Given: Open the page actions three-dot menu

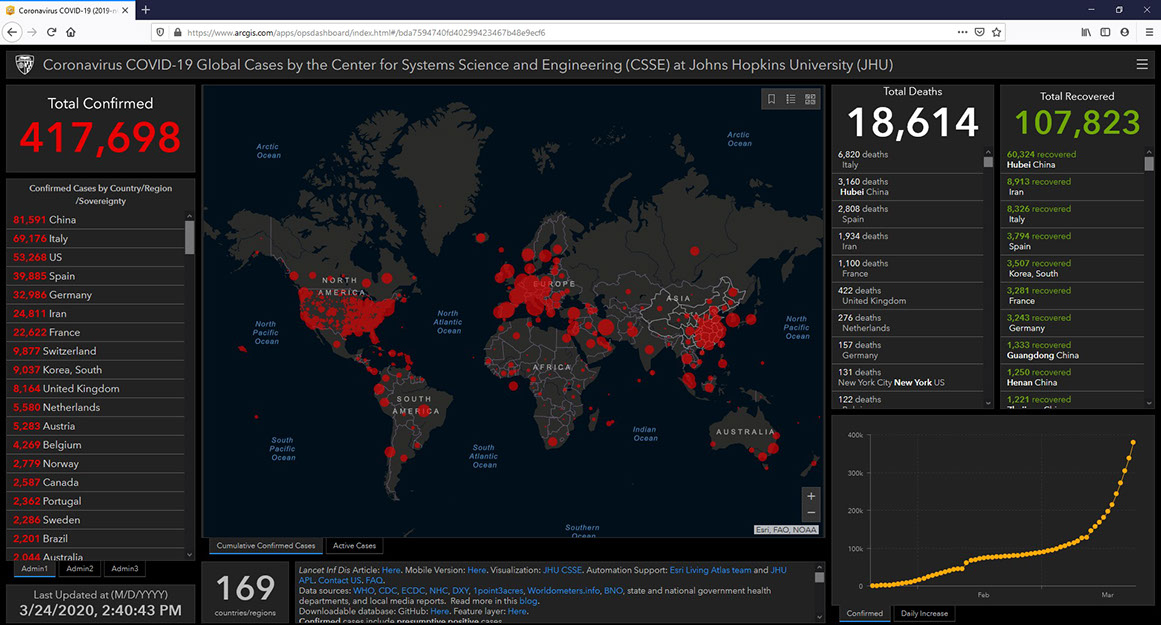Looking at the screenshot, I should (x=962, y=32).
